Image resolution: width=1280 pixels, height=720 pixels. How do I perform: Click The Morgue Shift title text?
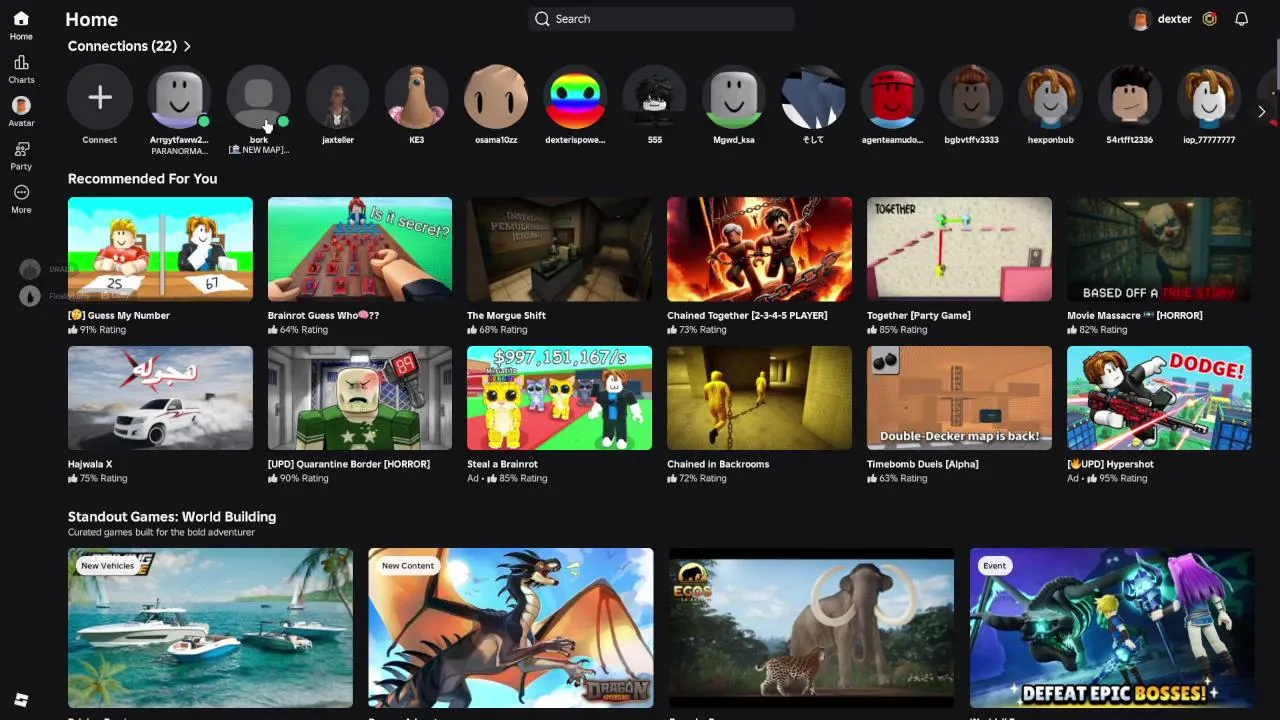pyautogui.click(x=506, y=315)
